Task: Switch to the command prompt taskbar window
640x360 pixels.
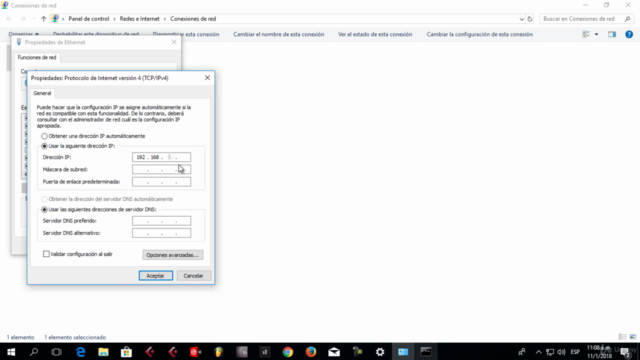Action: pos(426,352)
